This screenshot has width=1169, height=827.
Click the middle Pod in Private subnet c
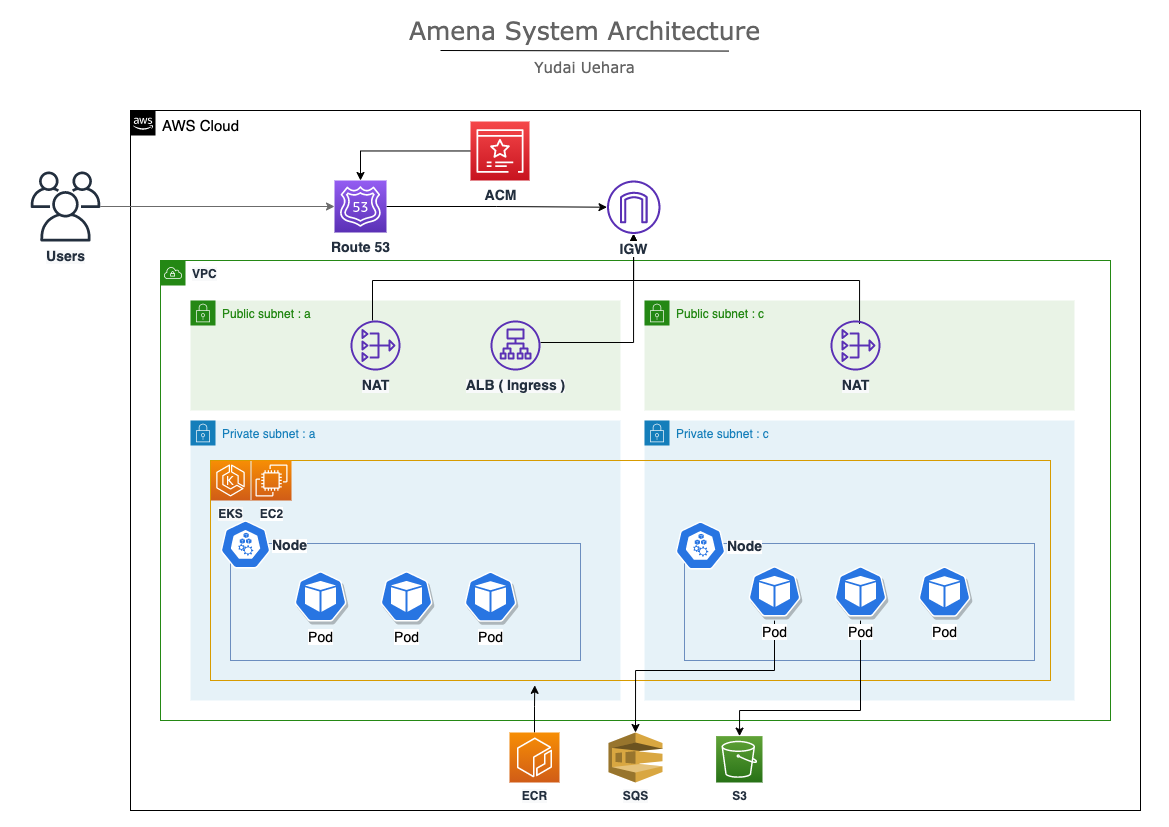pos(859,593)
